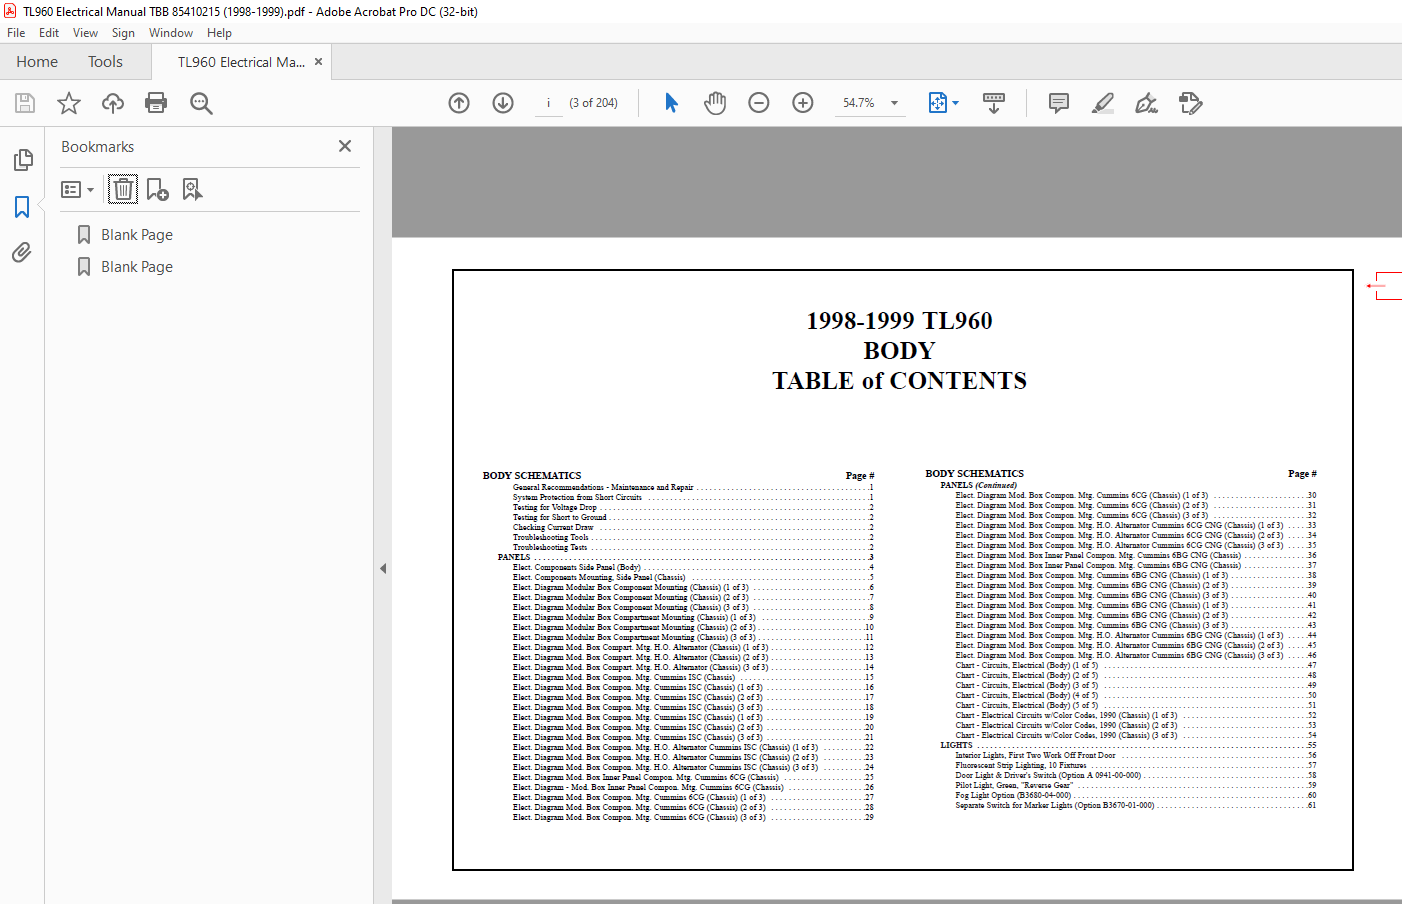
Task: Open Page Thumbnails panel in sidebar
Action: [22, 160]
